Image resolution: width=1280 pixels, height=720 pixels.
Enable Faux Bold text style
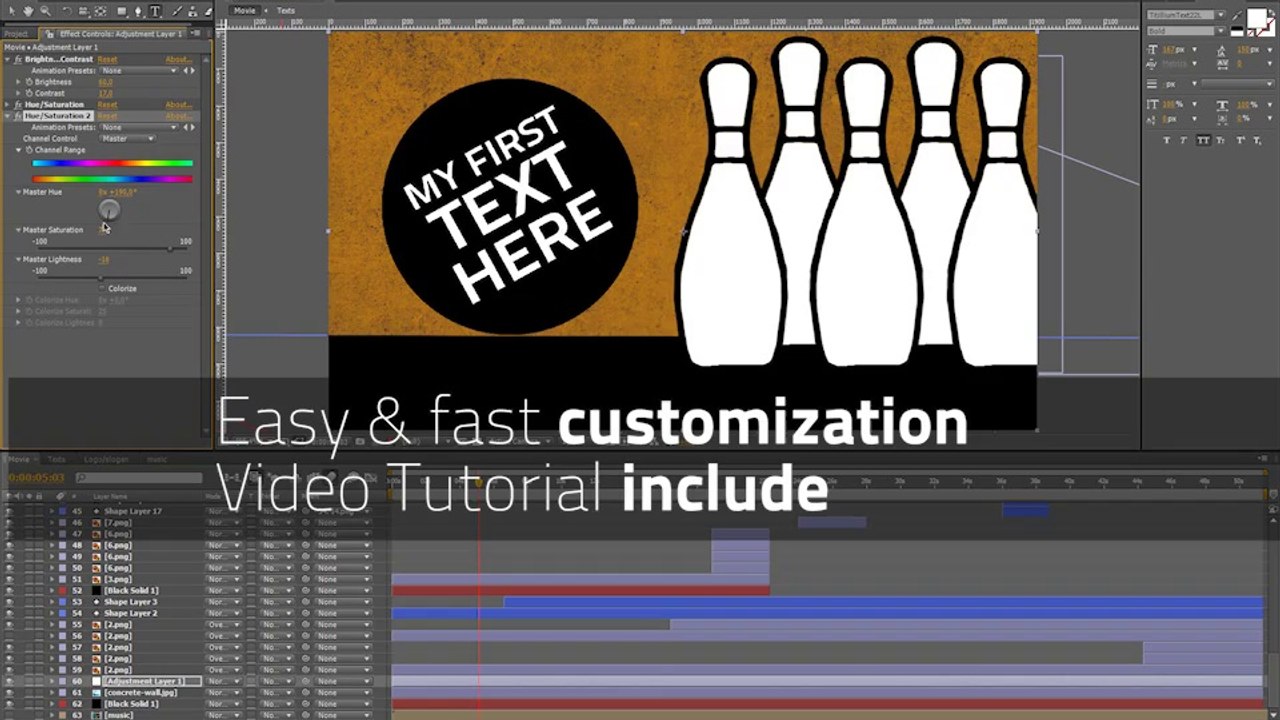[x=1166, y=140]
